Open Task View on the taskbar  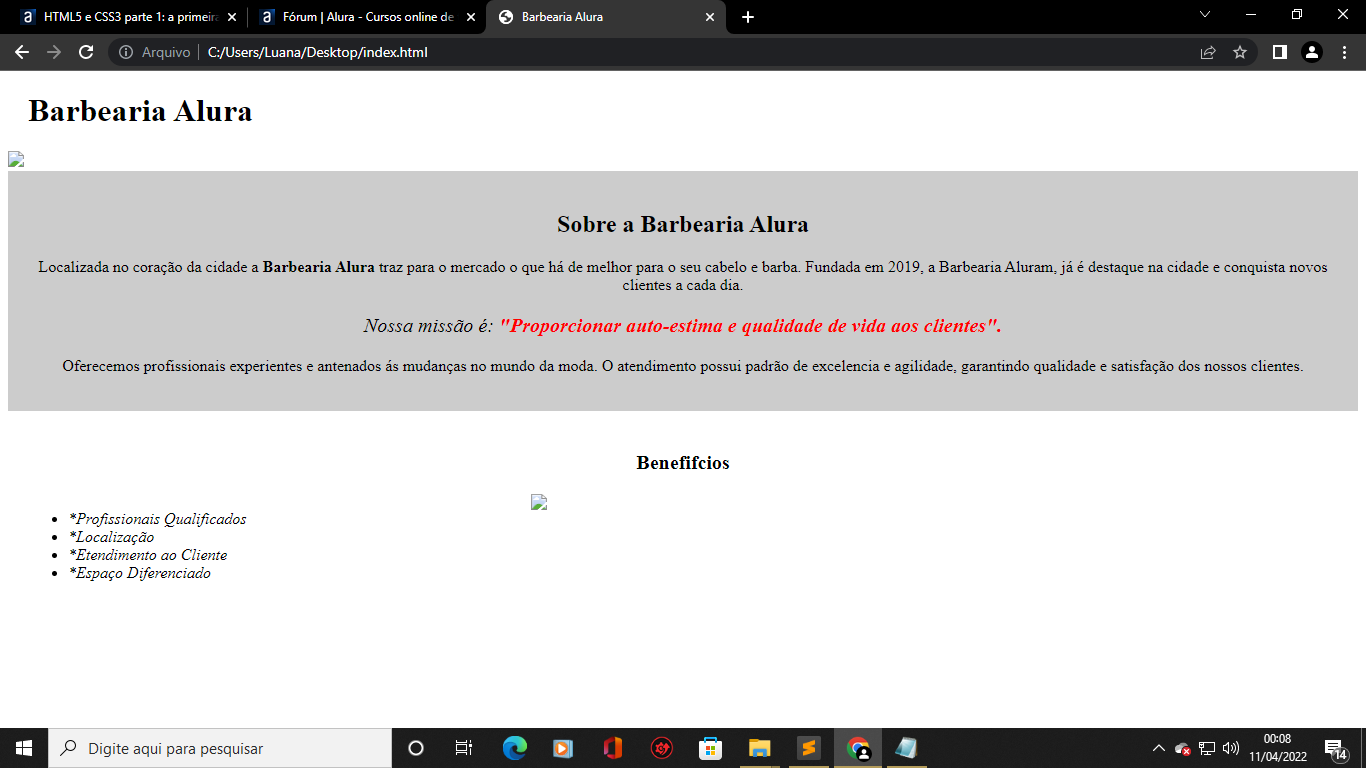point(464,748)
